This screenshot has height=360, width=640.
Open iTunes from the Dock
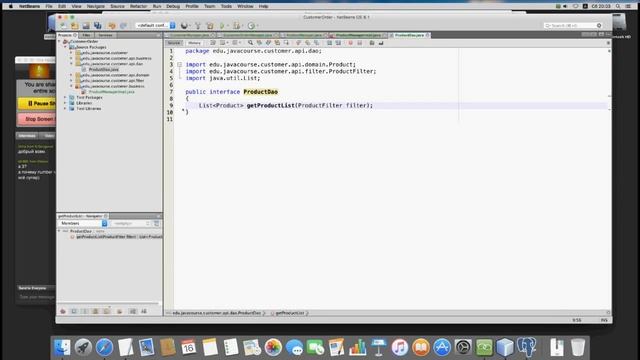(400, 347)
